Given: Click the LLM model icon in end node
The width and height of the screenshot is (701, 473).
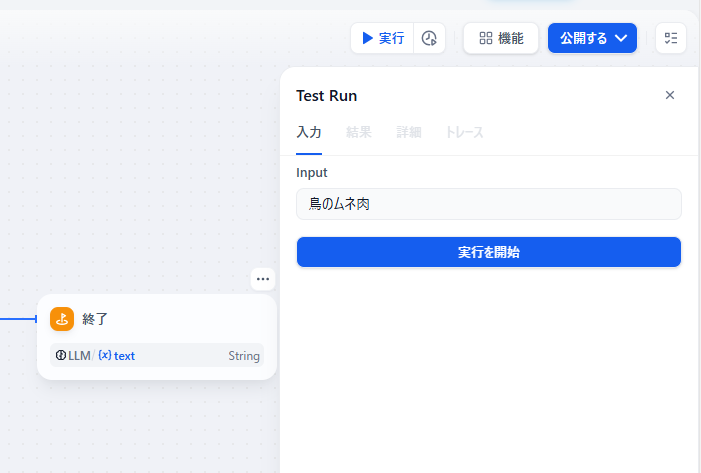Looking at the screenshot, I should point(61,355).
